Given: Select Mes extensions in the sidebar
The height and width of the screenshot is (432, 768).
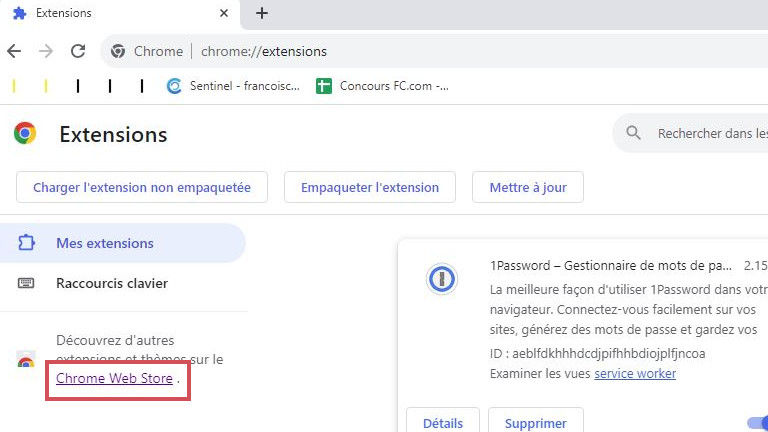Looking at the screenshot, I should tap(104, 243).
